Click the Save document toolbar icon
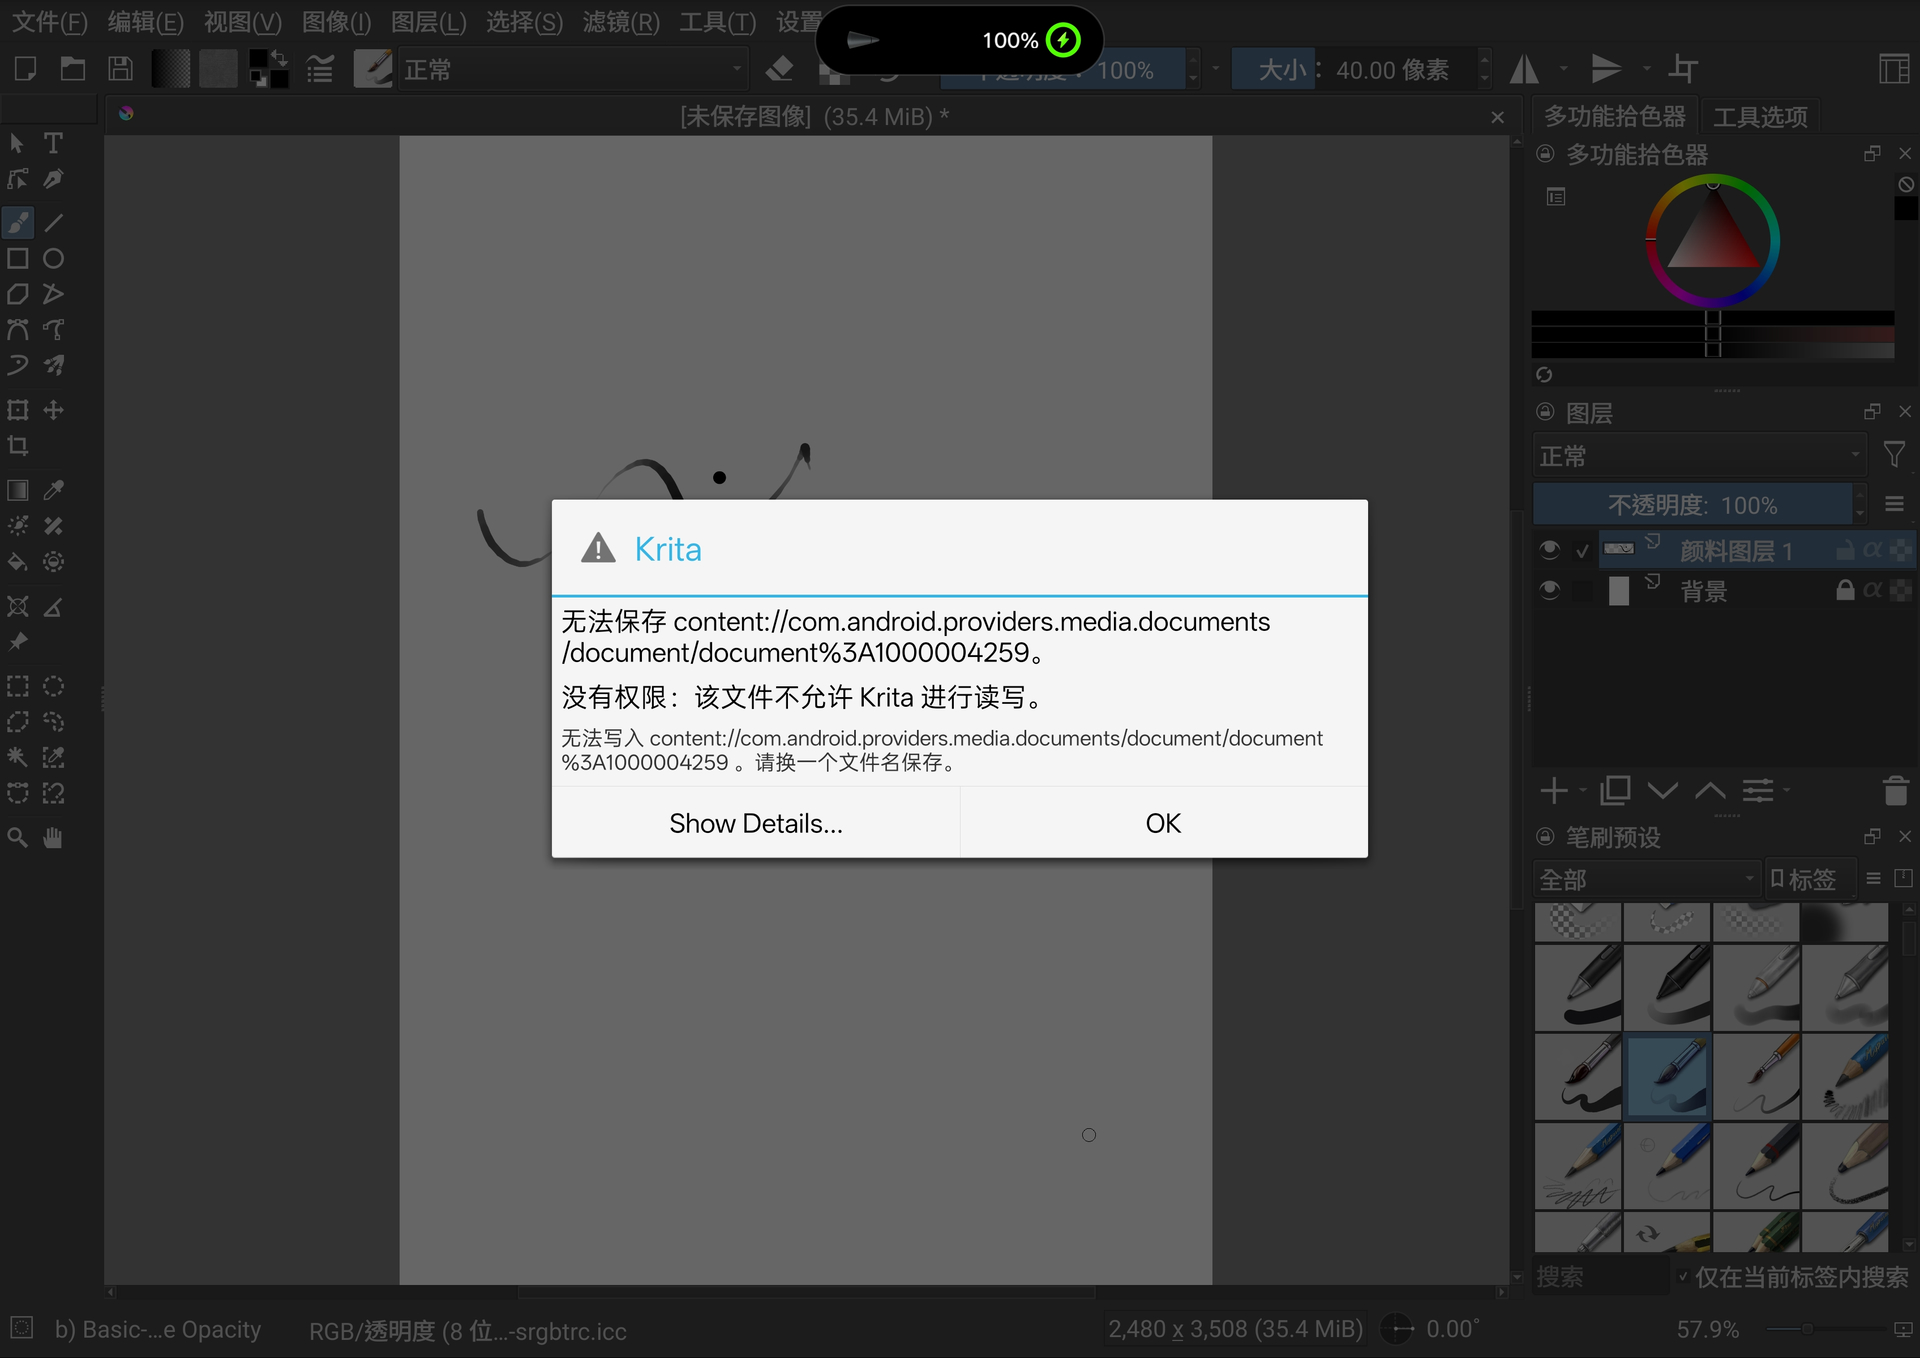The width and height of the screenshot is (1920, 1358). (x=121, y=69)
